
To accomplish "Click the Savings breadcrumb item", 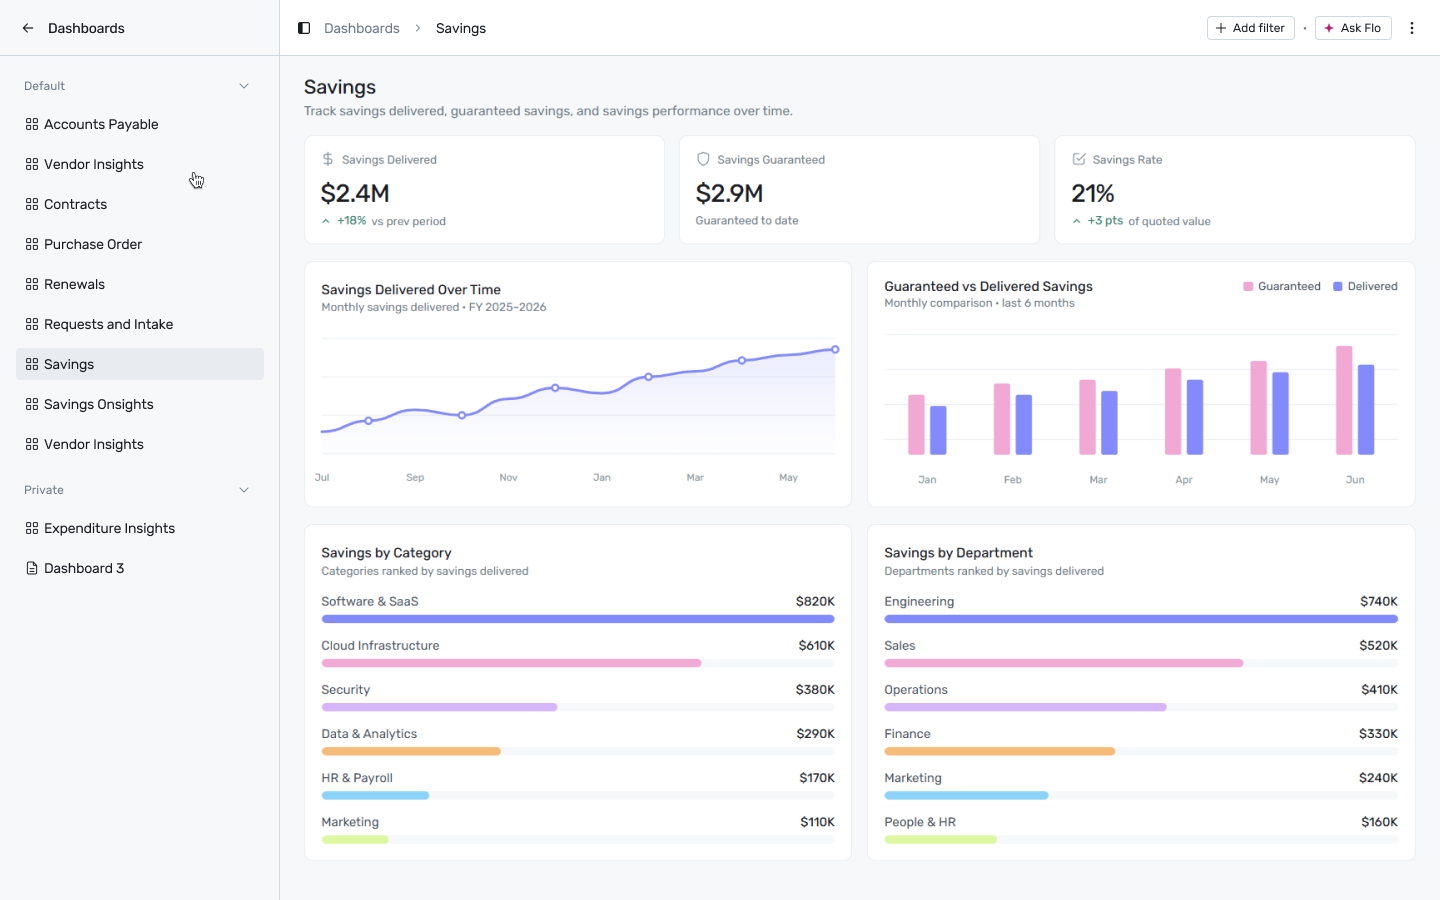I will coord(461,28).
